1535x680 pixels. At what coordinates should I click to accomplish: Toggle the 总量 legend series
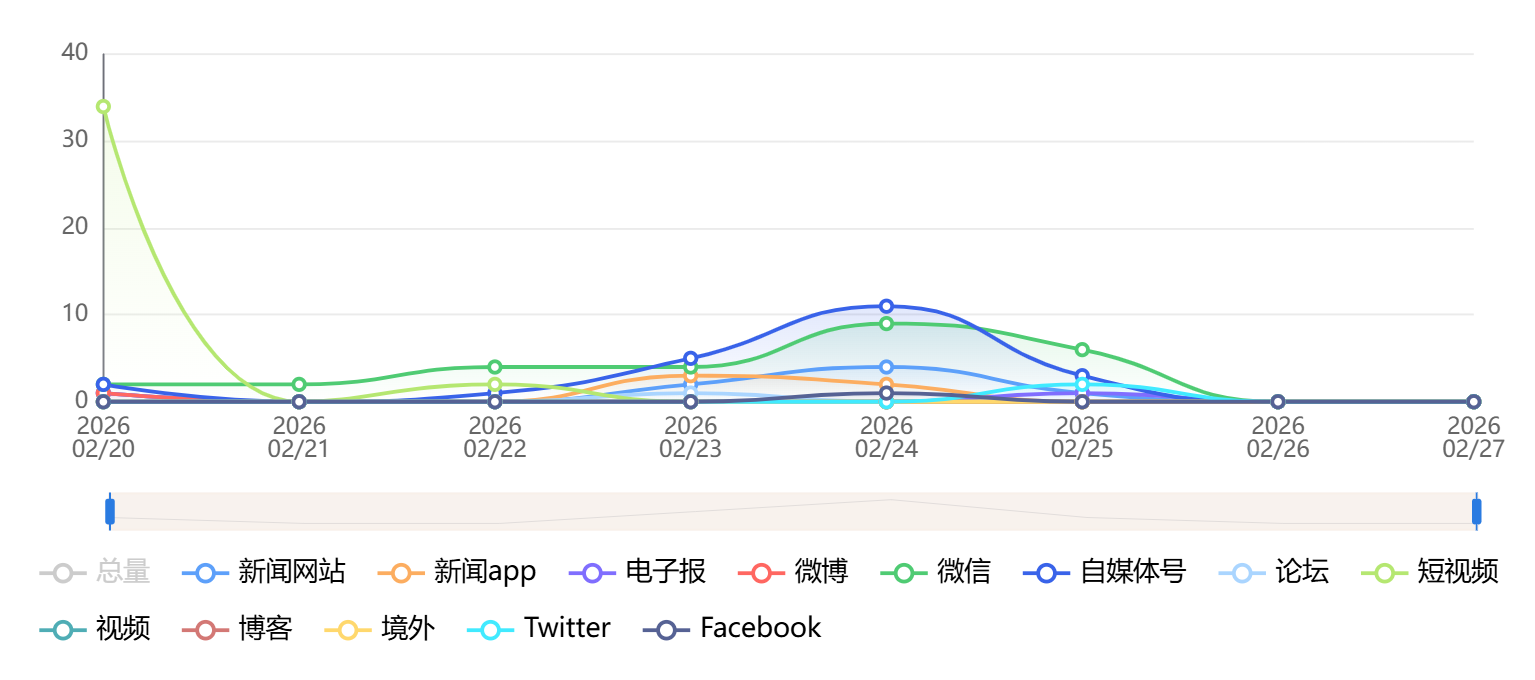[x=95, y=572]
